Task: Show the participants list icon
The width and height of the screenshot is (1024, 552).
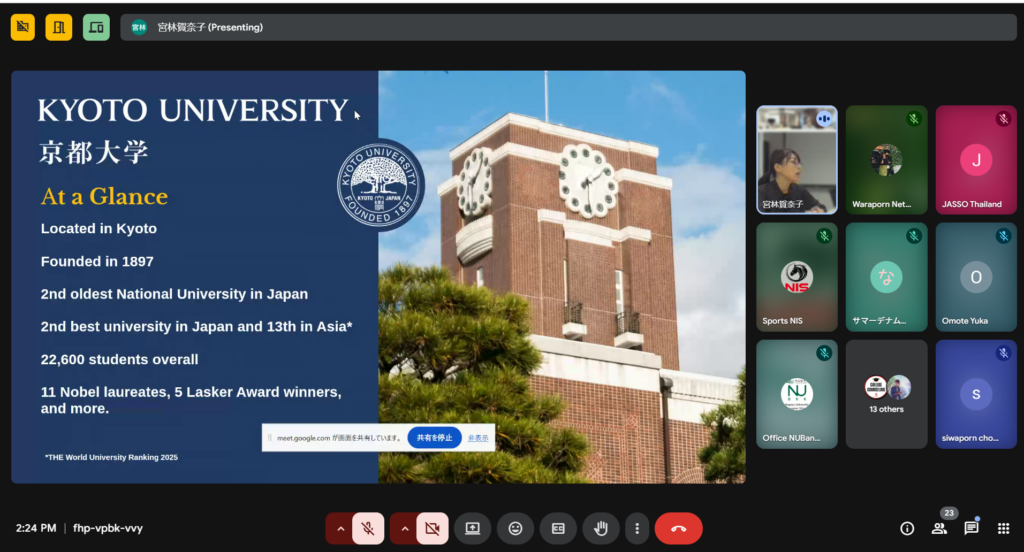Action: (x=939, y=528)
